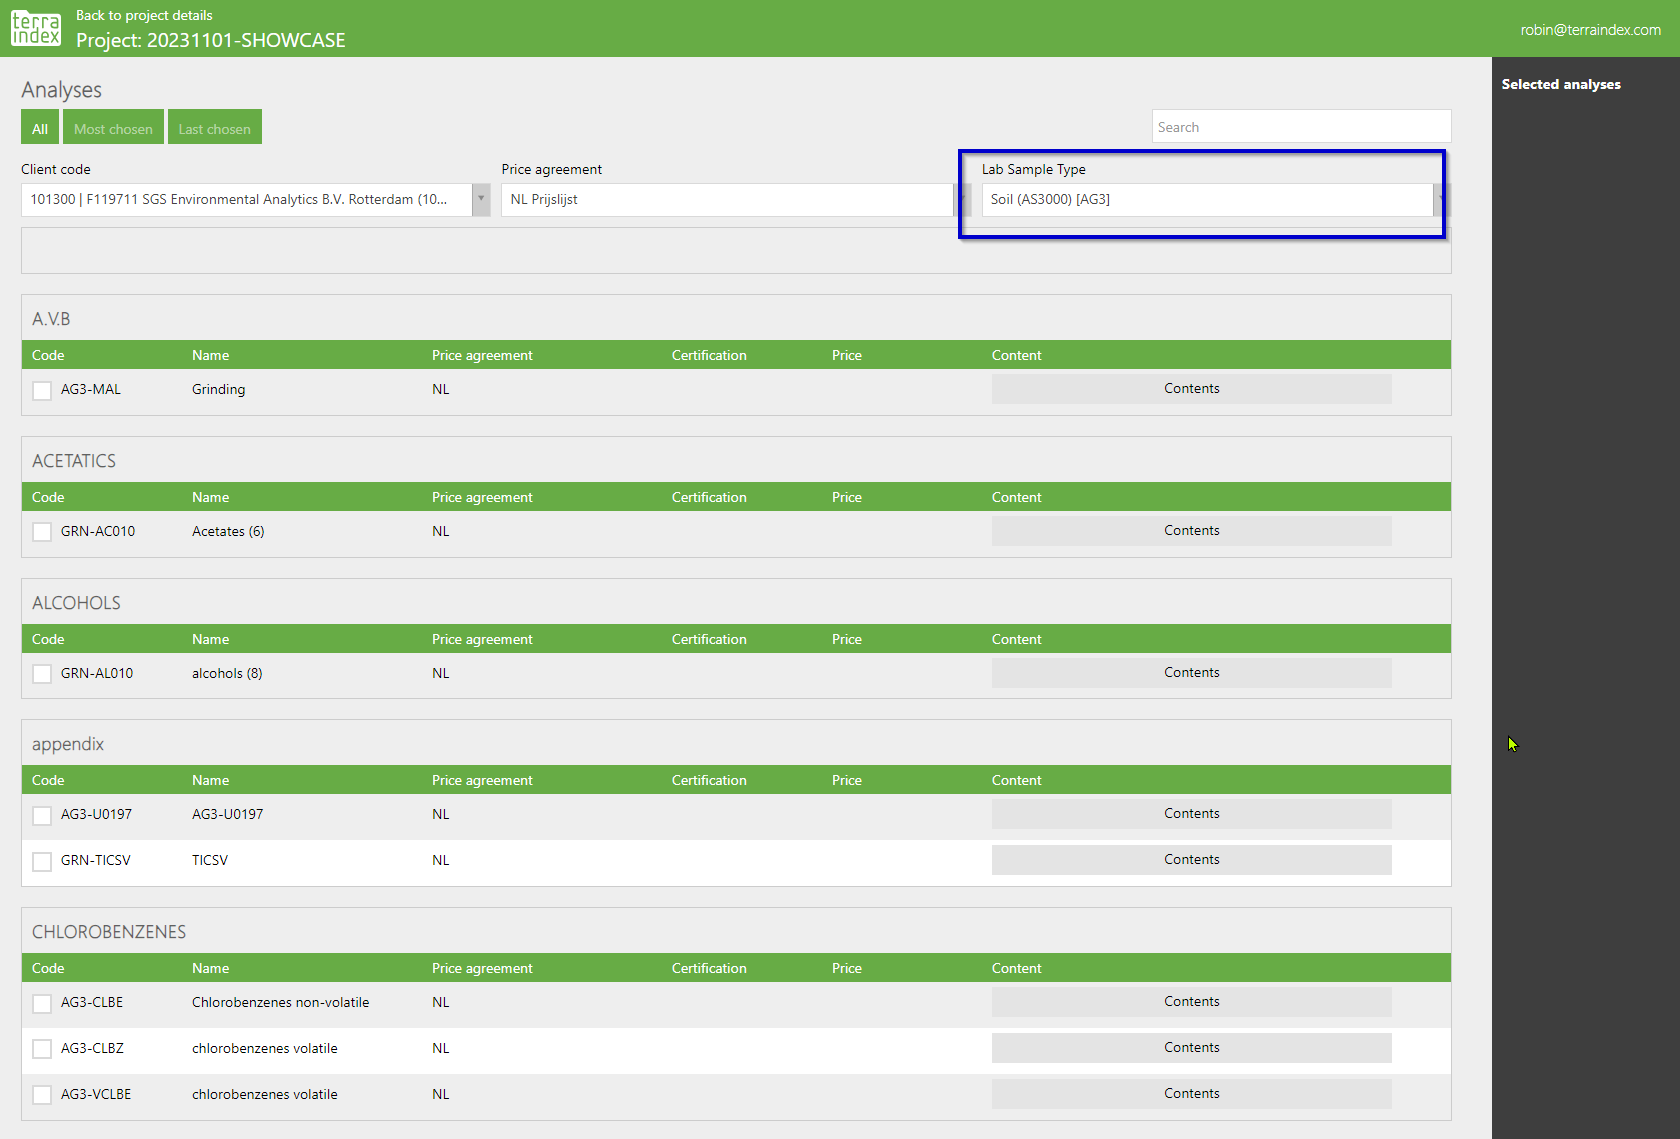Select the GRN-TICSV checkbox
The width and height of the screenshot is (1680, 1139).
pyautogui.click(x=42, y=861)
